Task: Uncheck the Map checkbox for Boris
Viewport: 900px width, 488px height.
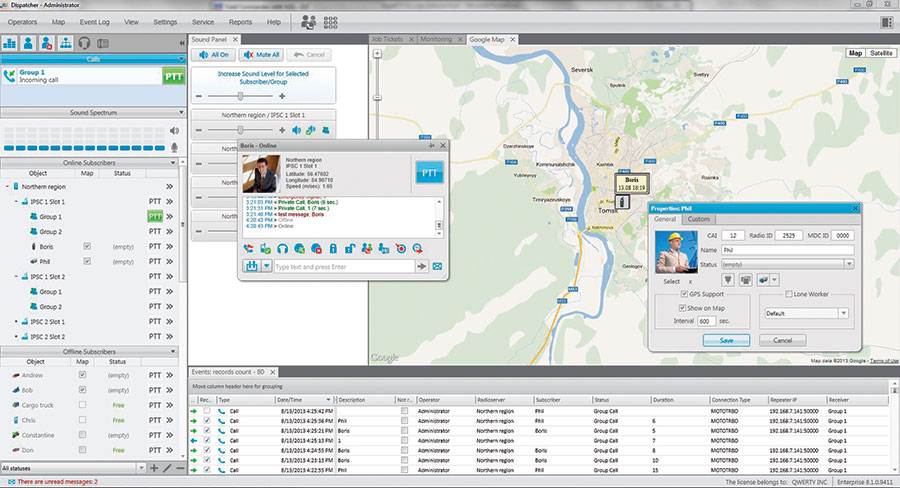Action: [x=87, y=246]
